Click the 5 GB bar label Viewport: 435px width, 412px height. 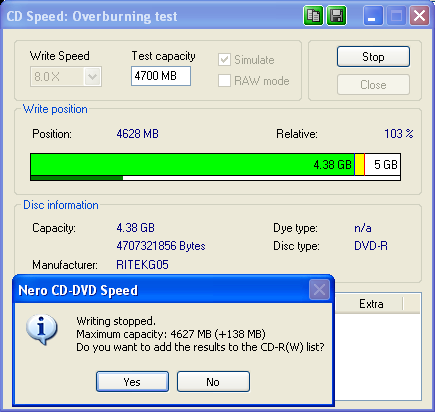point(386,165)
